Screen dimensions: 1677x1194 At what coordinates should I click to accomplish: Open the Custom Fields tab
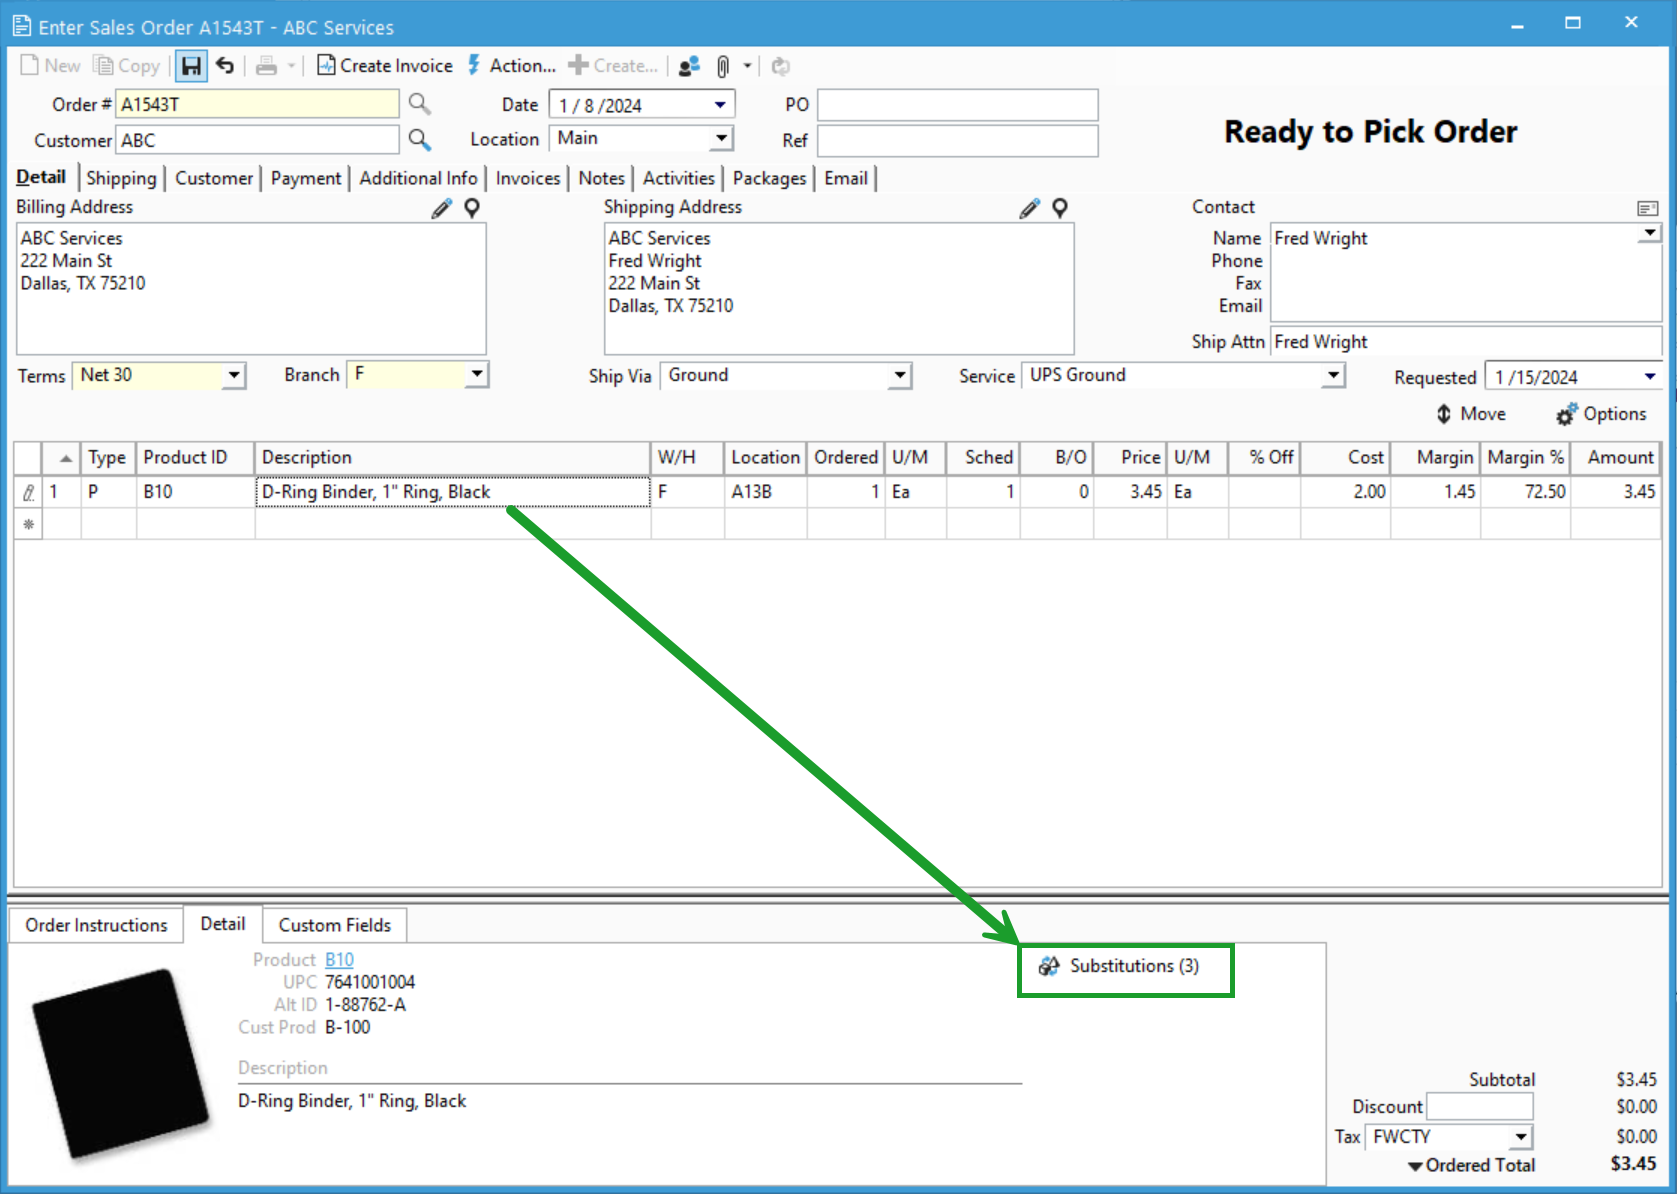point(334,924)
